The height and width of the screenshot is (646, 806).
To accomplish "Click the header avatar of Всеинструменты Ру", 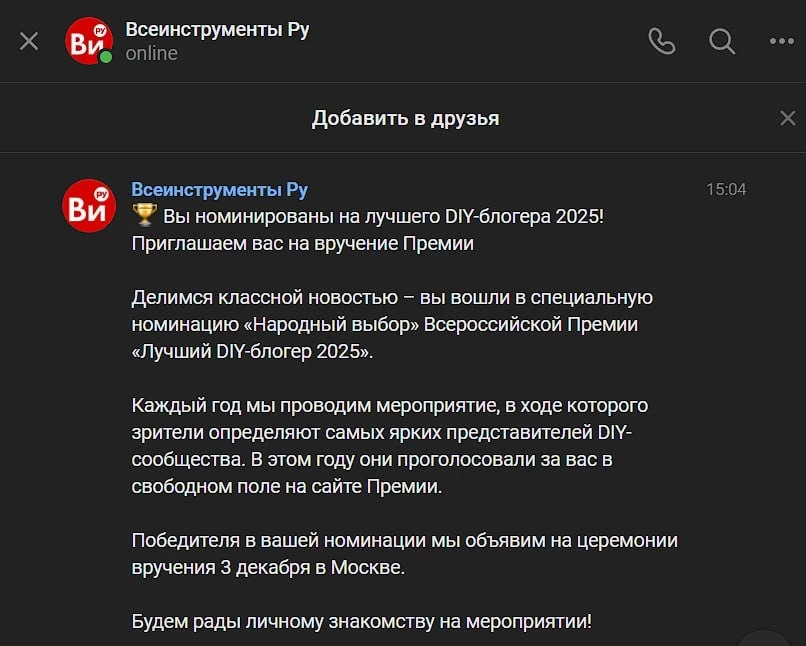I will (88, 41).
